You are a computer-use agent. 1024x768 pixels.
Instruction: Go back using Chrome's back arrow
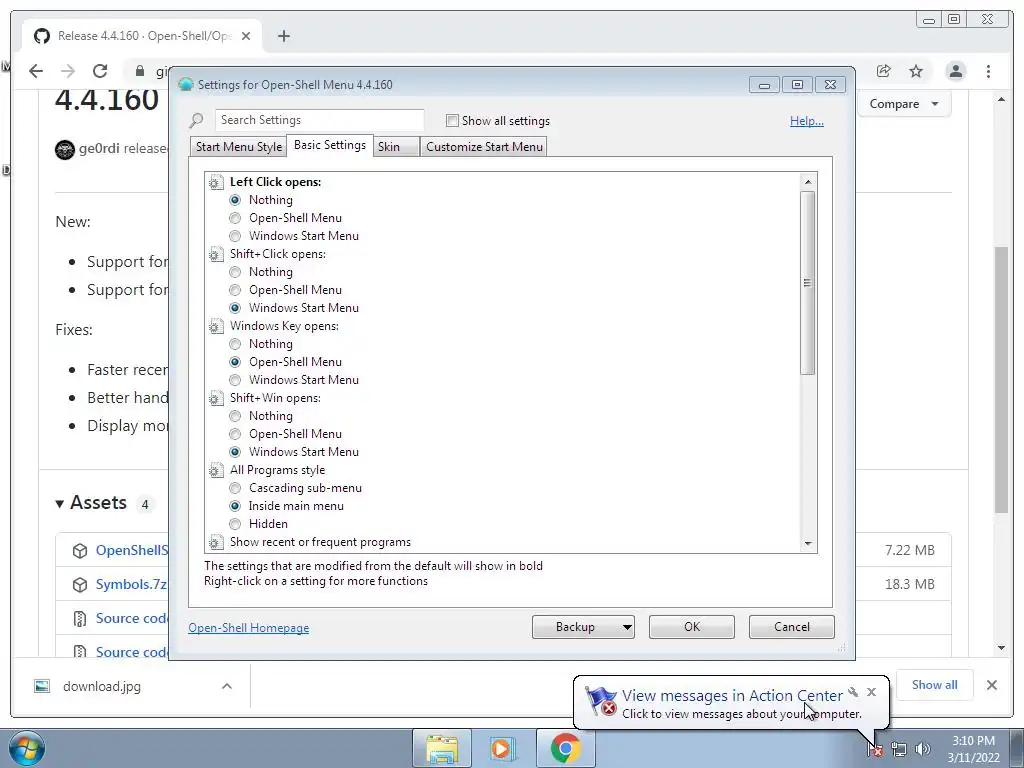(x=36, y=71)
